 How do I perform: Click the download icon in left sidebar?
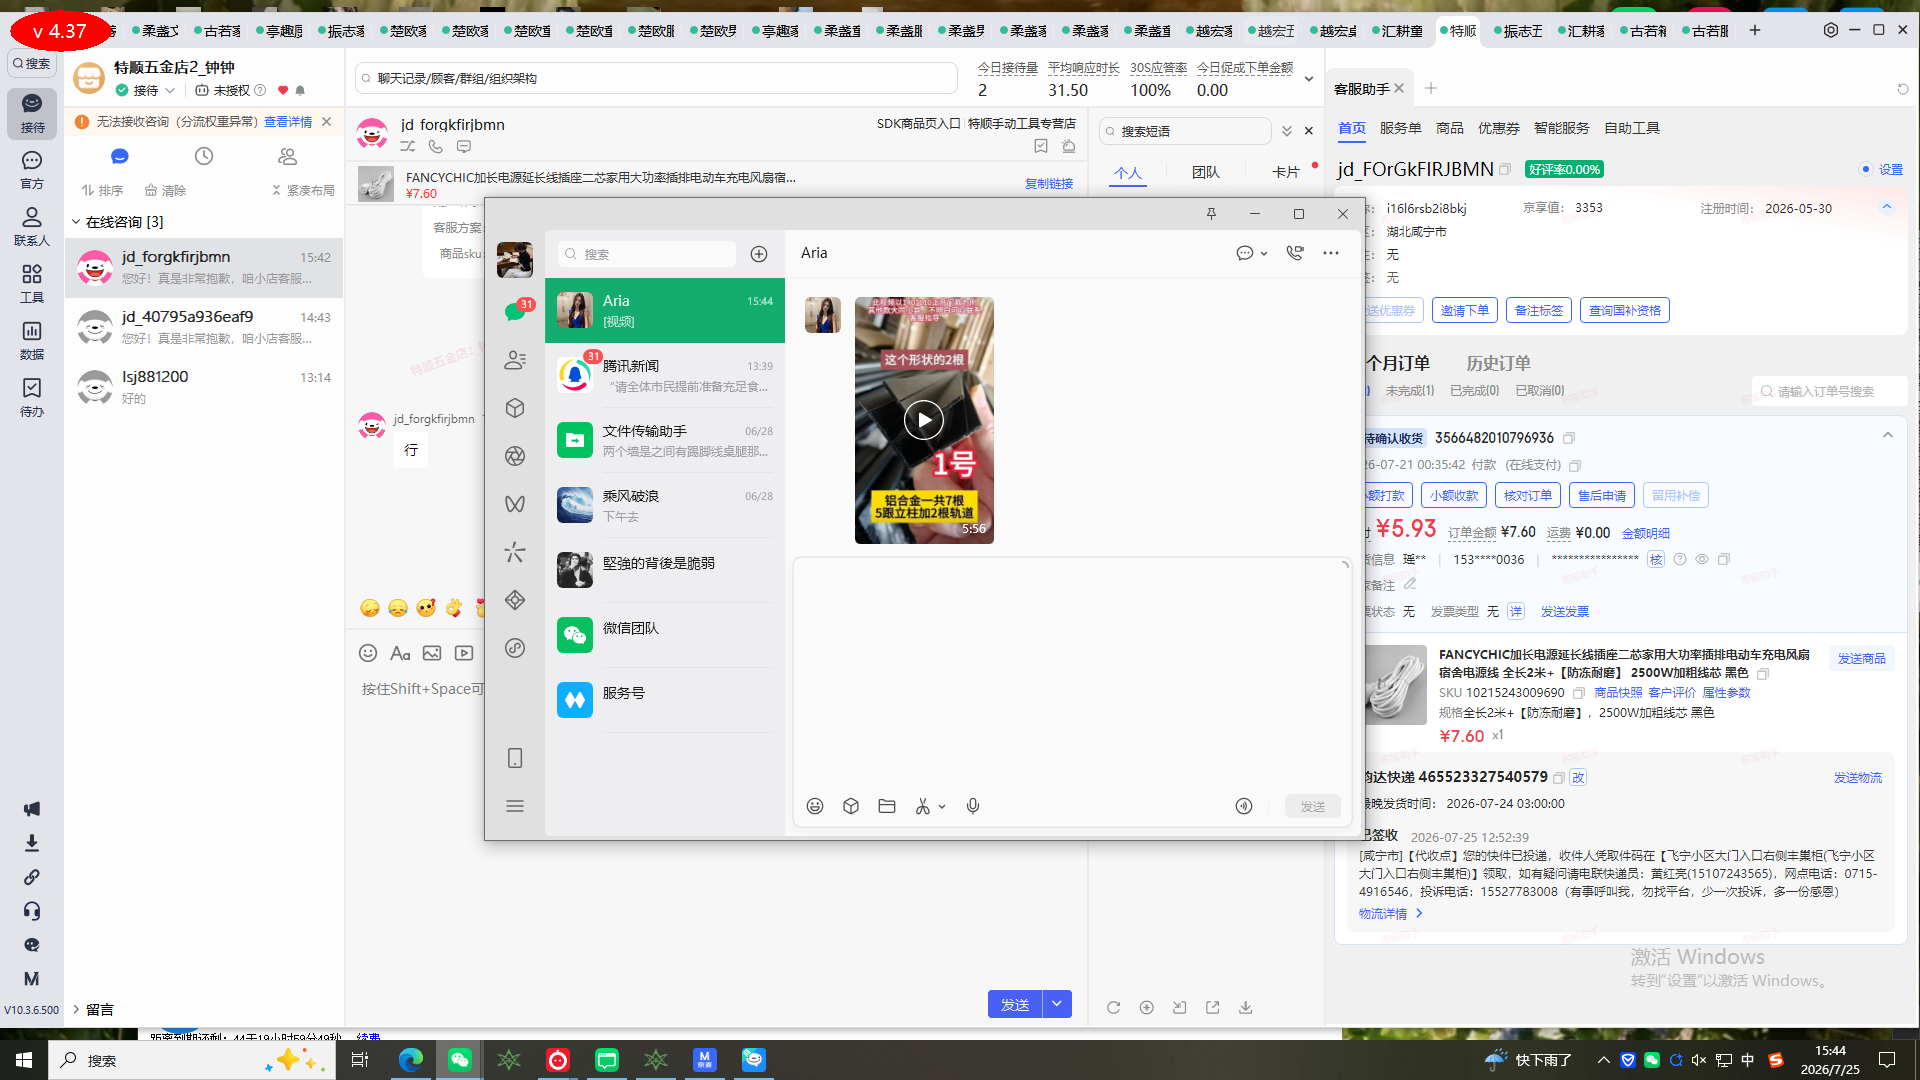32,843
